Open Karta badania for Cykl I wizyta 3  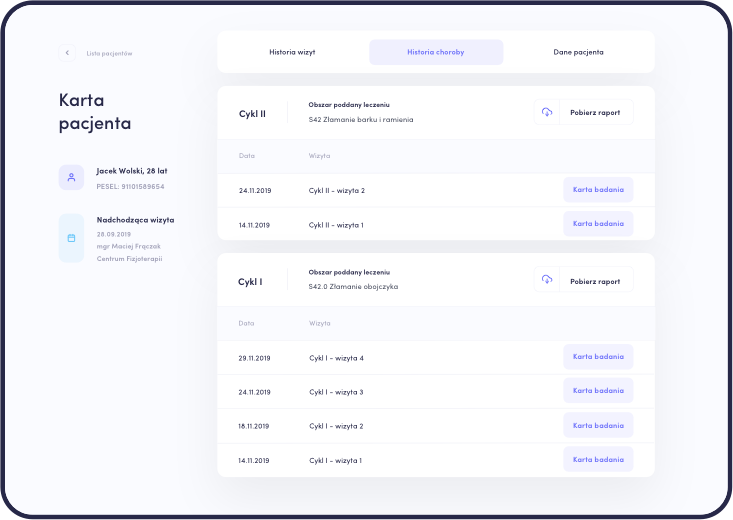click(598, 391)
